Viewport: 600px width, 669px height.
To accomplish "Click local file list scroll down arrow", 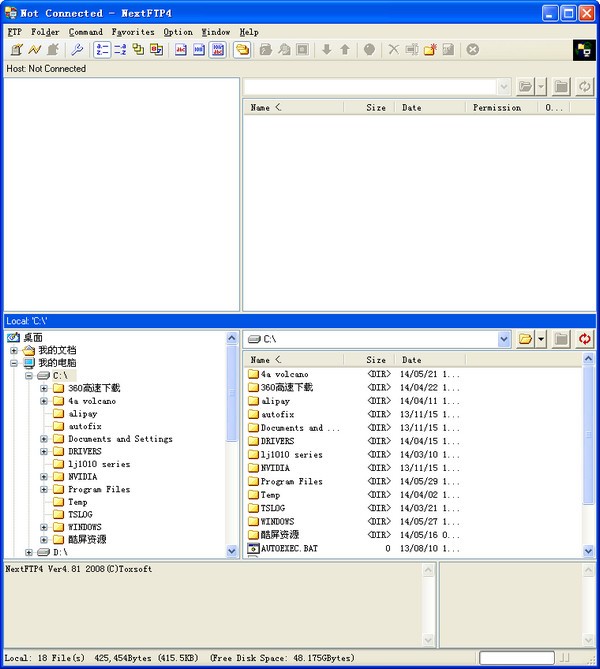I will 588,551.
